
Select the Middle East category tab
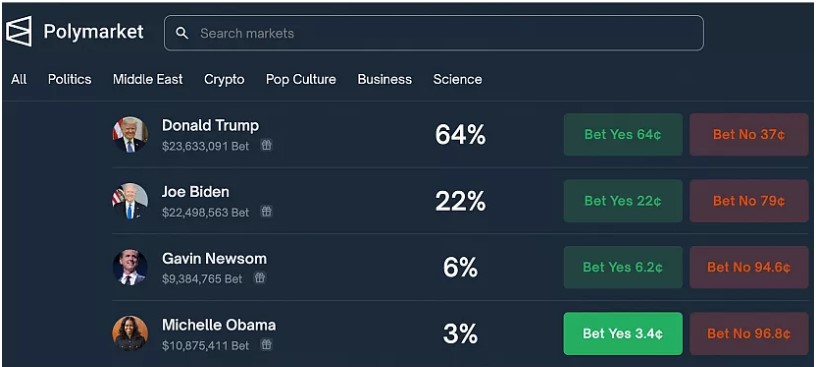(x=148, y=79)
